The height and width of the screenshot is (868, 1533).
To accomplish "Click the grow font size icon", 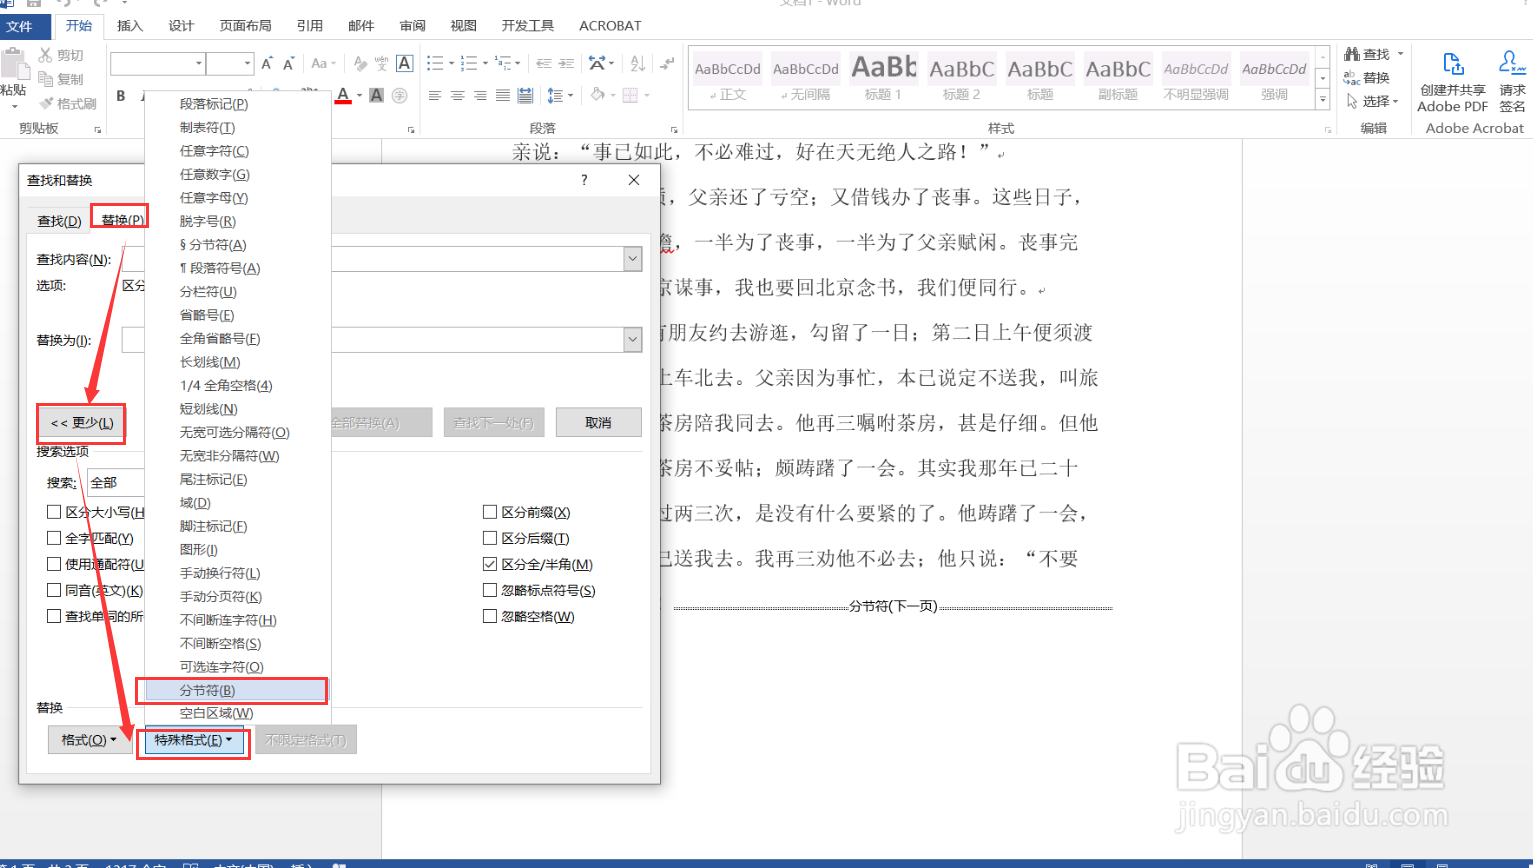I will point(267,64).
